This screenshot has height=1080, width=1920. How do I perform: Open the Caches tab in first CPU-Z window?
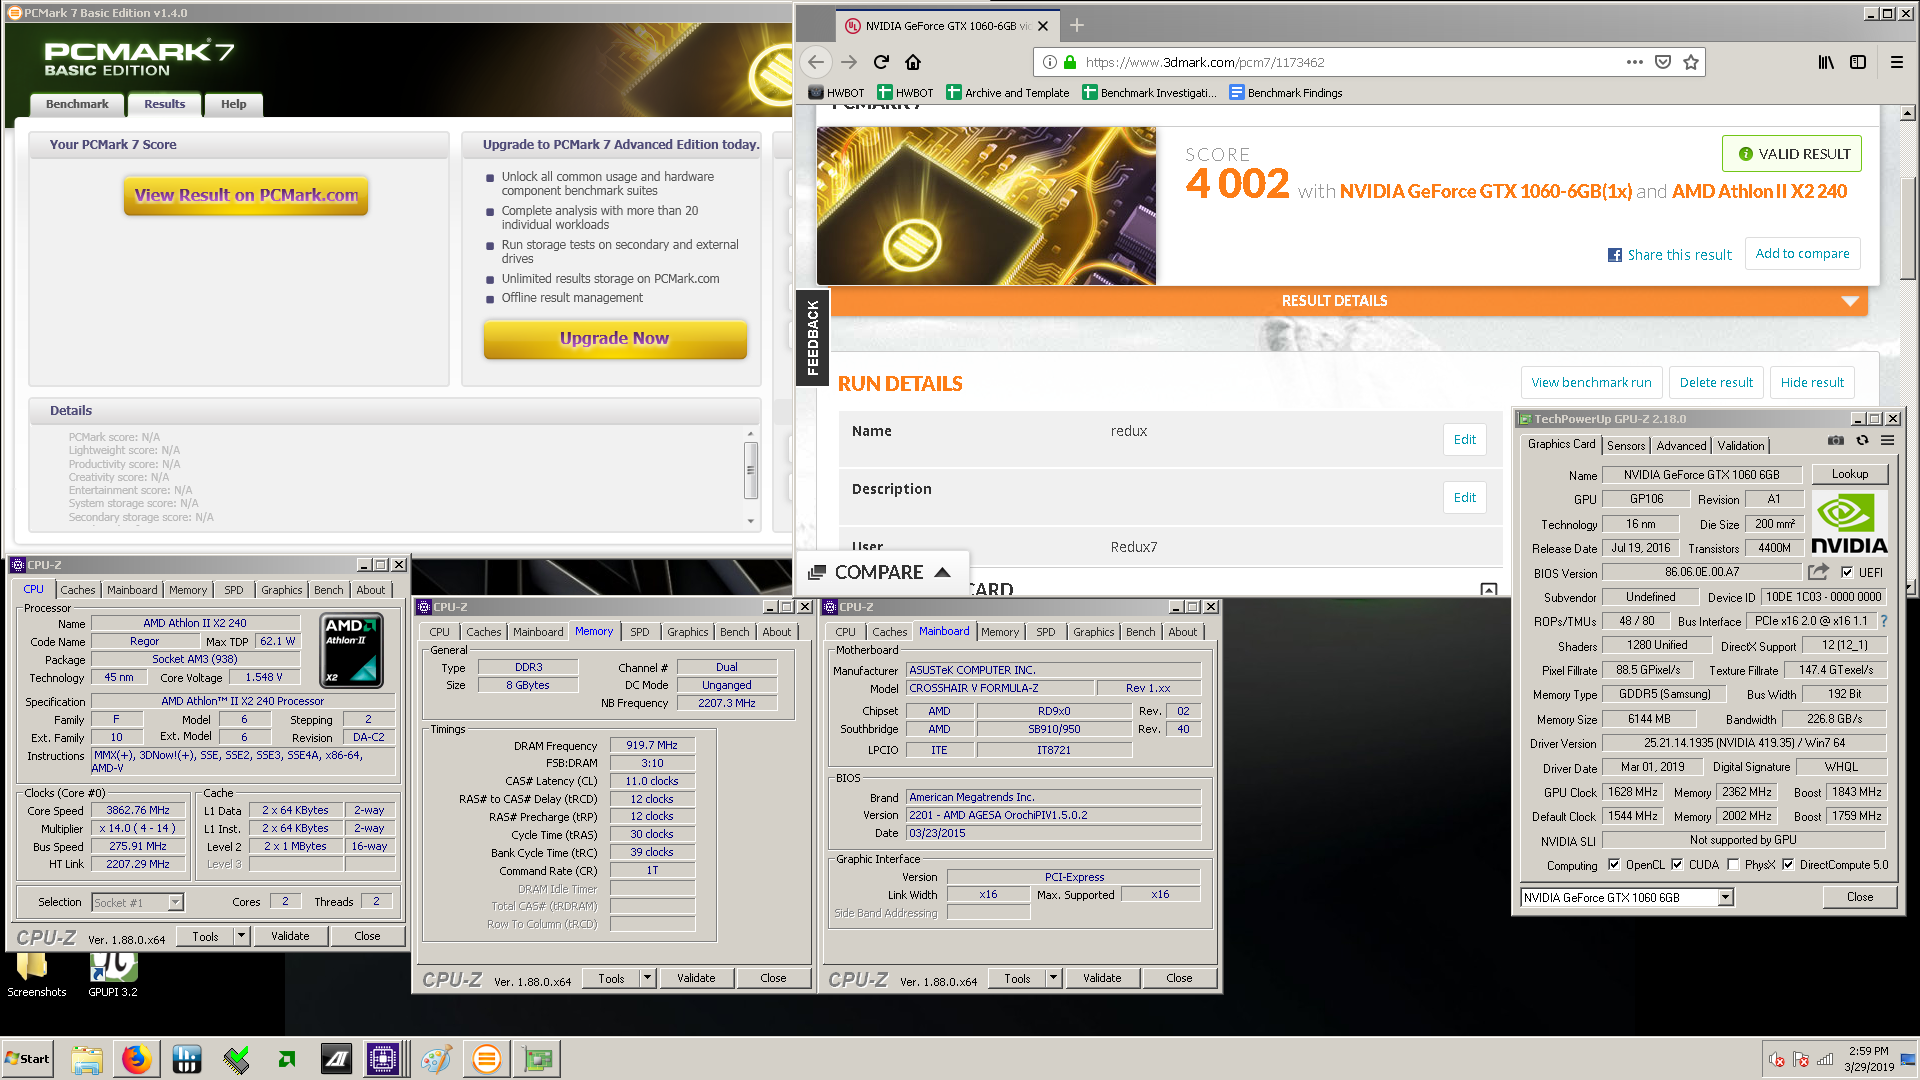point(77,590)
